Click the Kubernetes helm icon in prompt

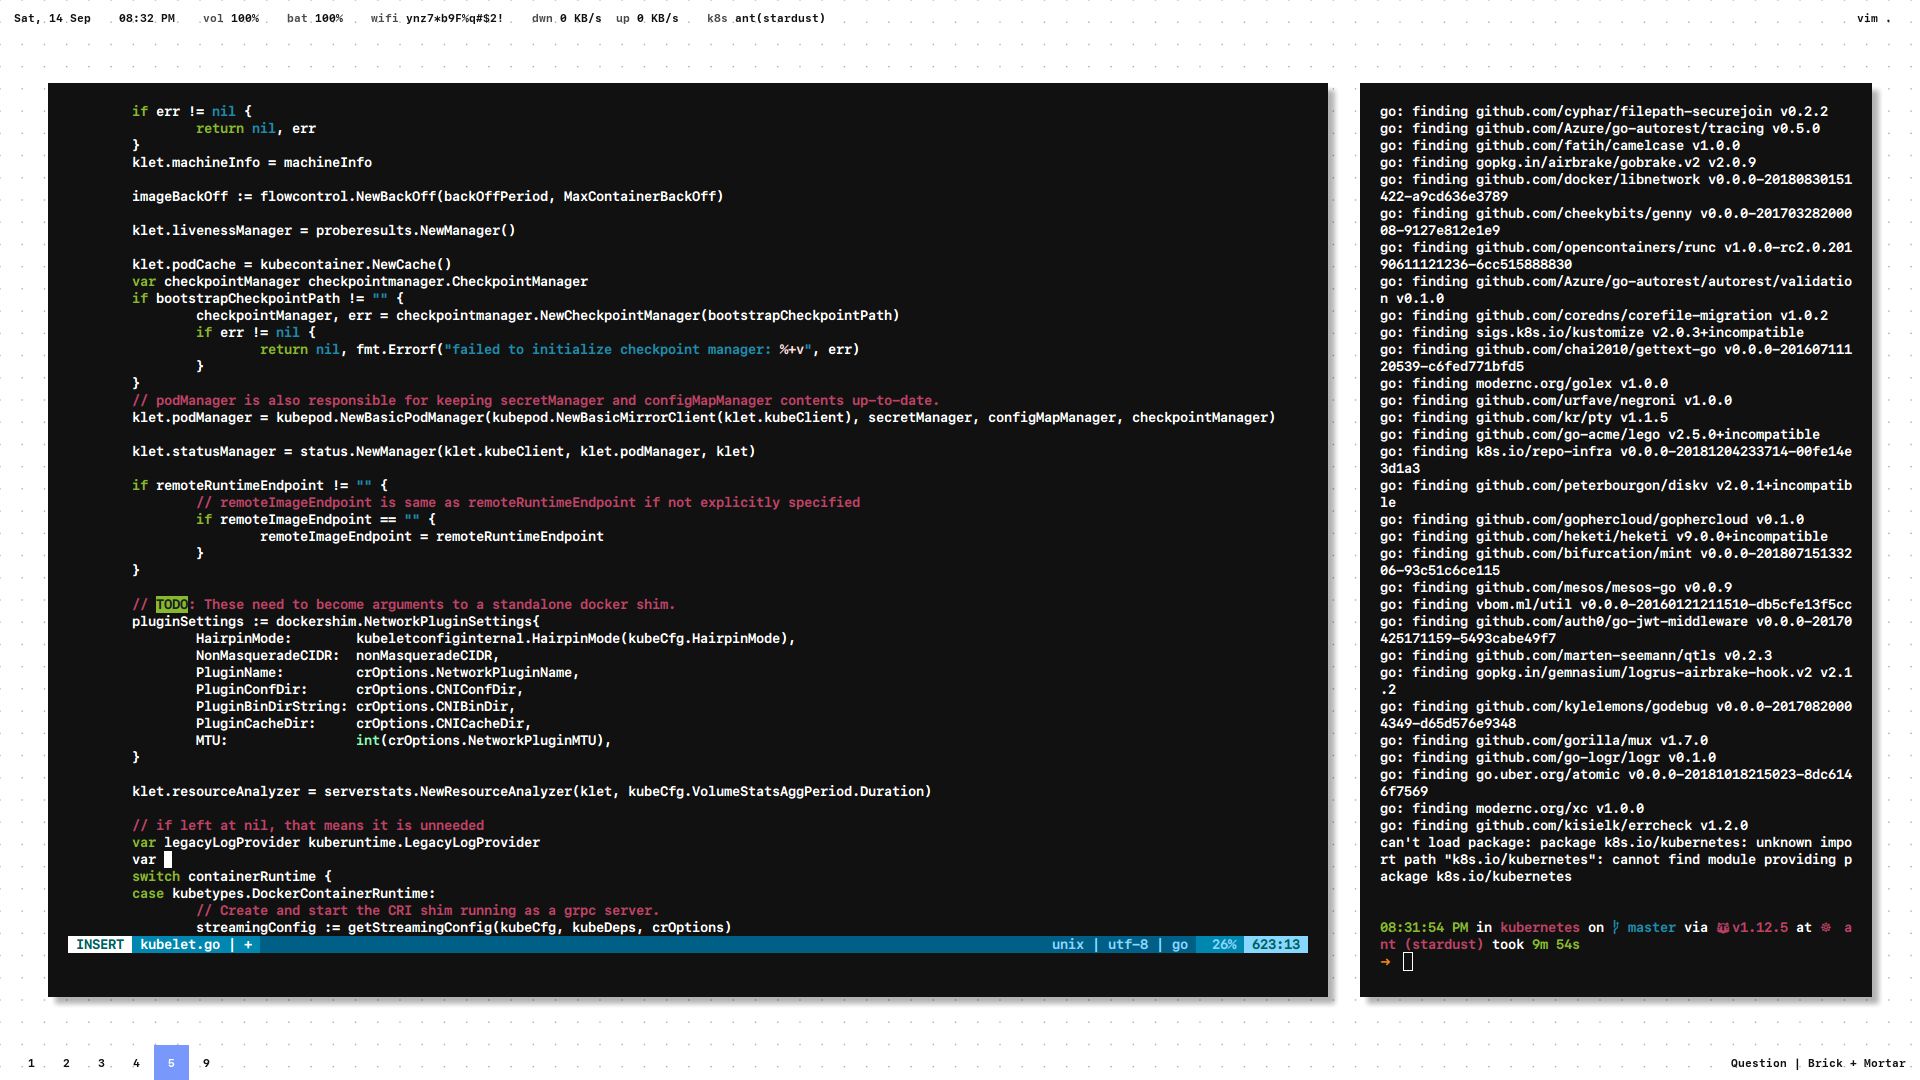coord(1825,927)
